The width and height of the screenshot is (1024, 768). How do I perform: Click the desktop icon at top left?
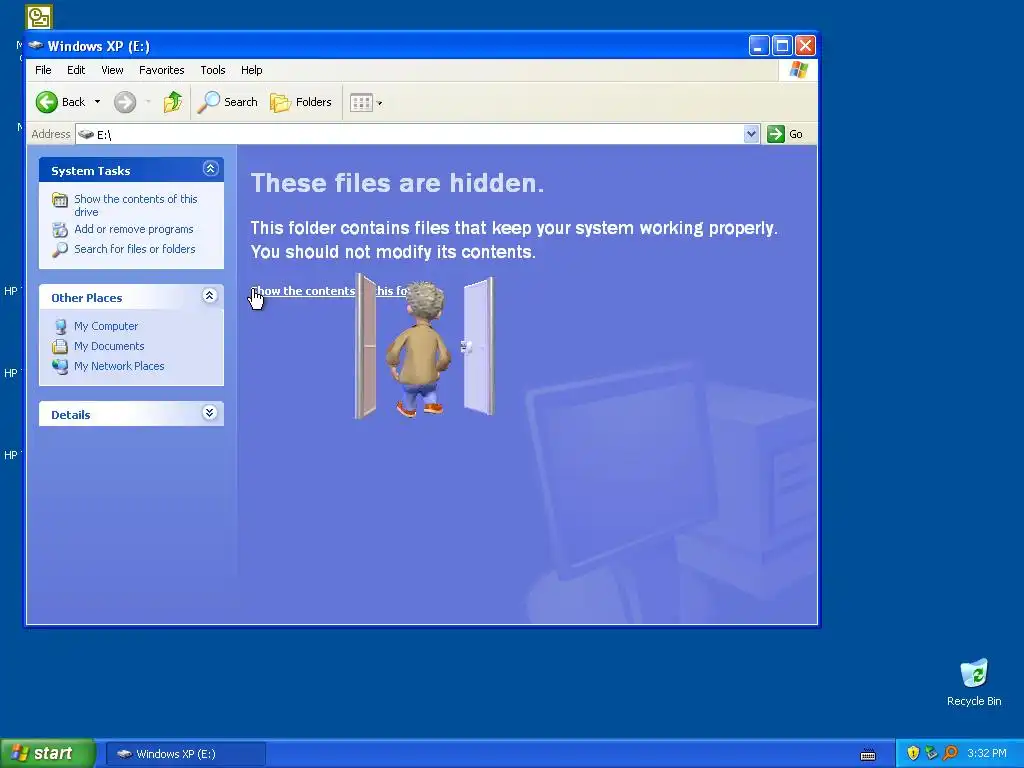coord(39,17)
